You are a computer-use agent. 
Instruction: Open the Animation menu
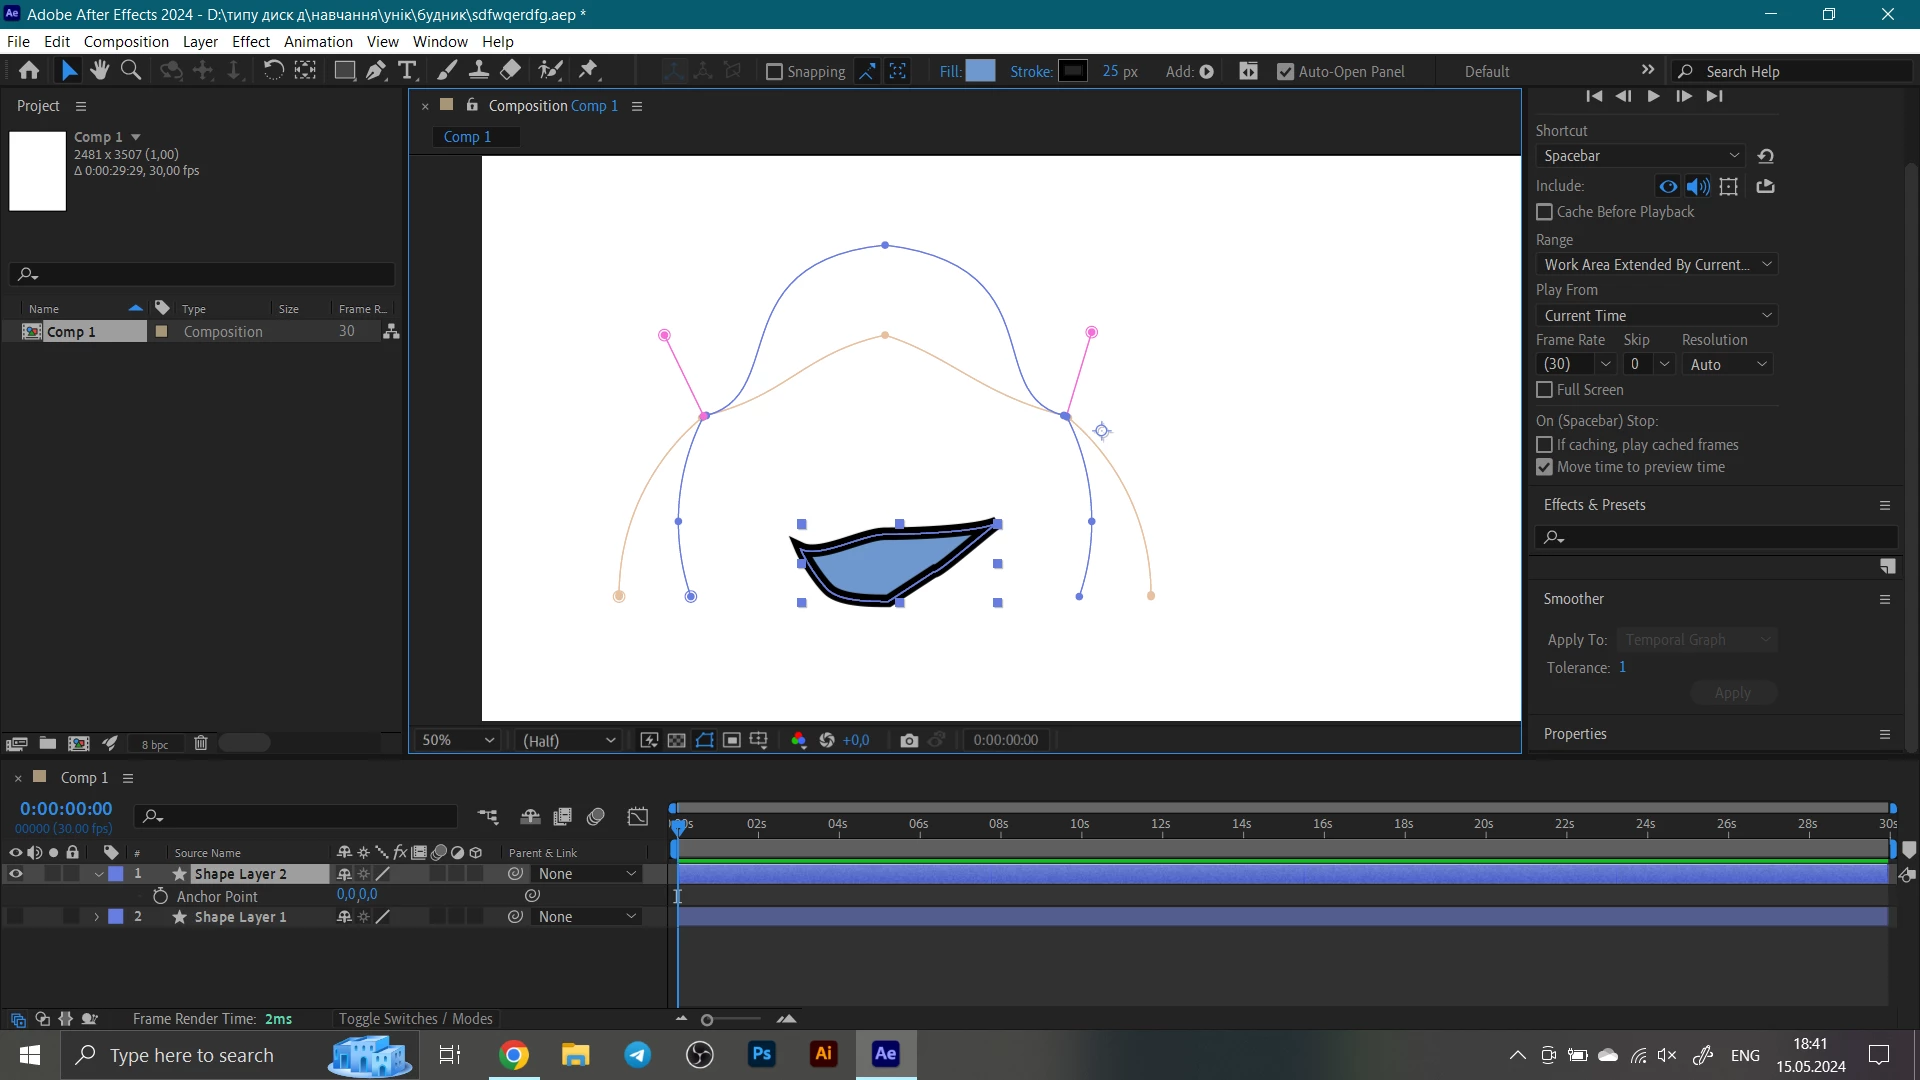(318, 42)
